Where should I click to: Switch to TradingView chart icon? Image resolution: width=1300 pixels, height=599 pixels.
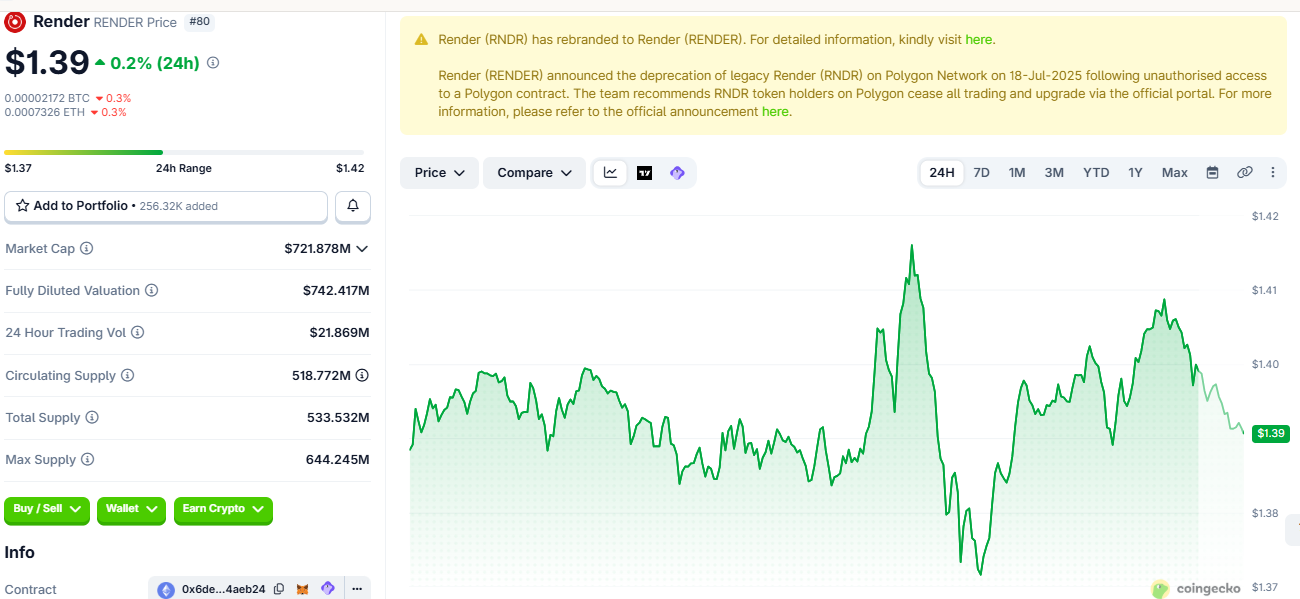pyautogui.click(x=644, y=173)
